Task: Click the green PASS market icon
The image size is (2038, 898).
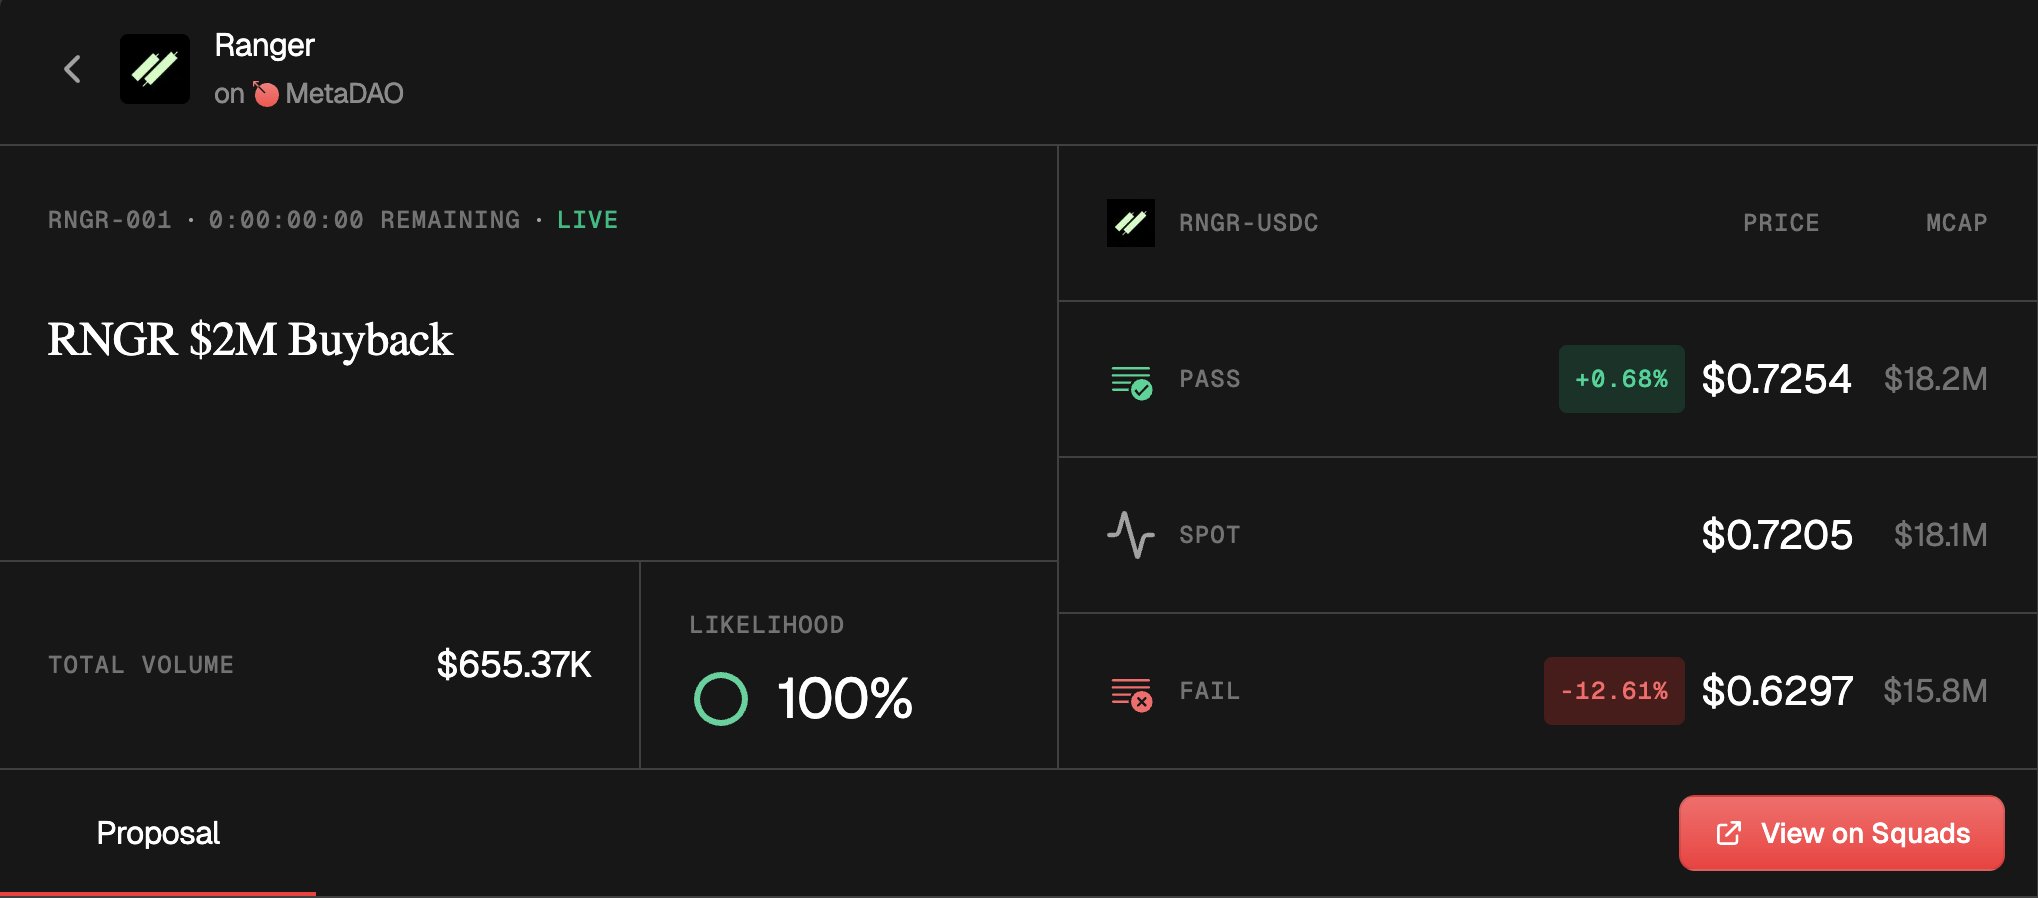Action: (x=1131, y=381)
